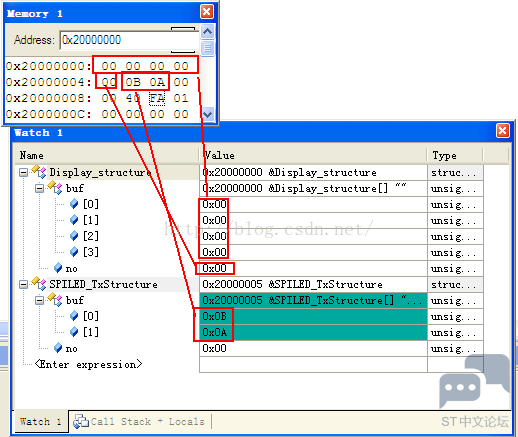The height and width of the screenshot is (437, 518).
Task: Click memory byte 40 in 0x20000008 row
Action: click(133, 98)
